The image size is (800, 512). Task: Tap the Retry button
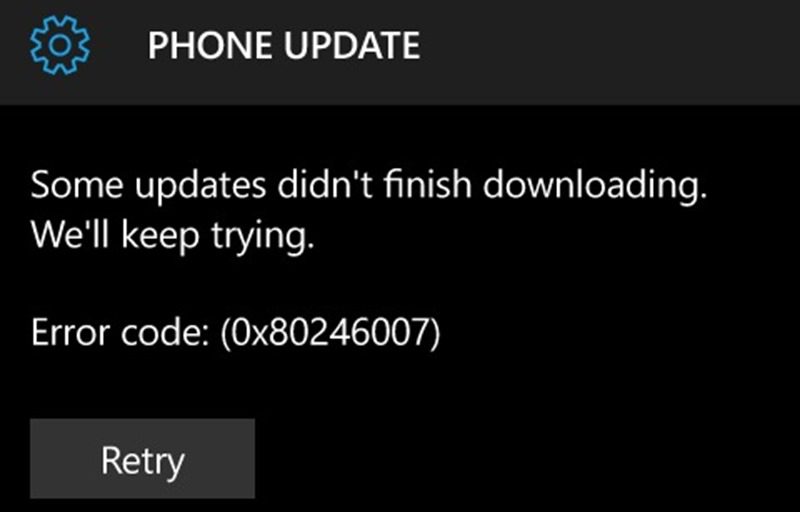[x=142, y=458]
